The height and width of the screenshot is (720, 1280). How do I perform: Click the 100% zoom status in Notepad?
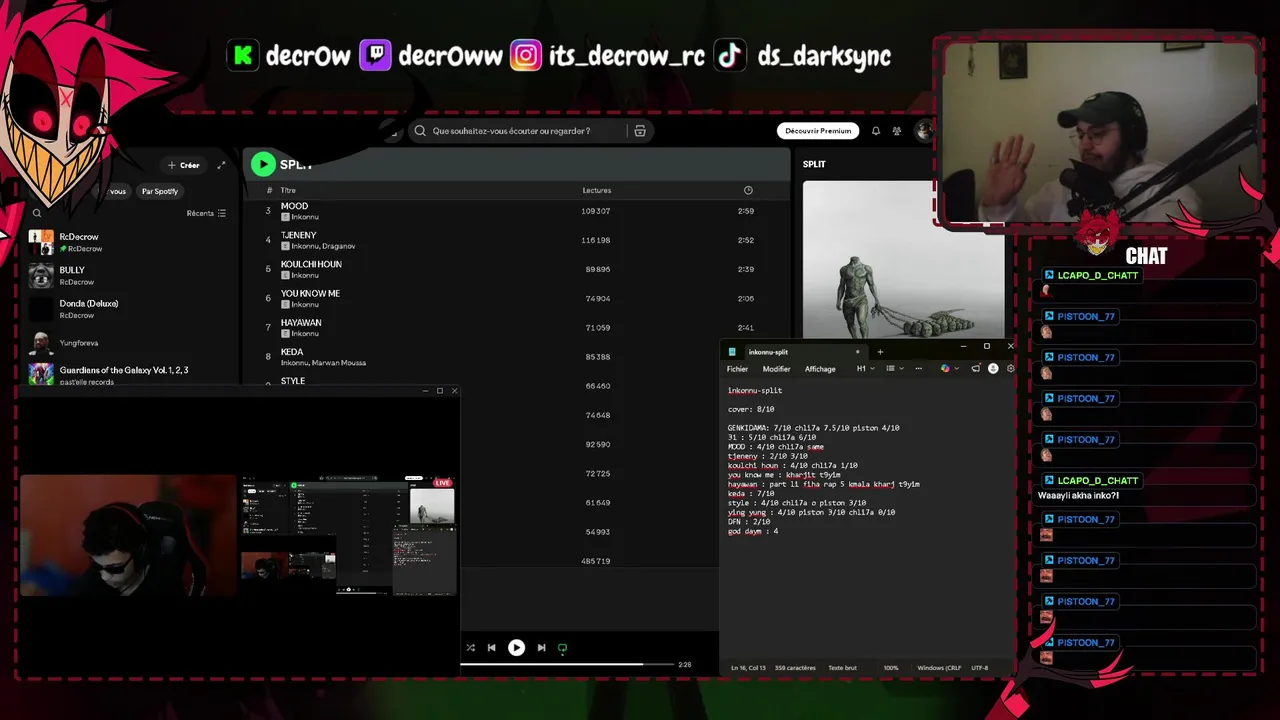coord(891,668)
